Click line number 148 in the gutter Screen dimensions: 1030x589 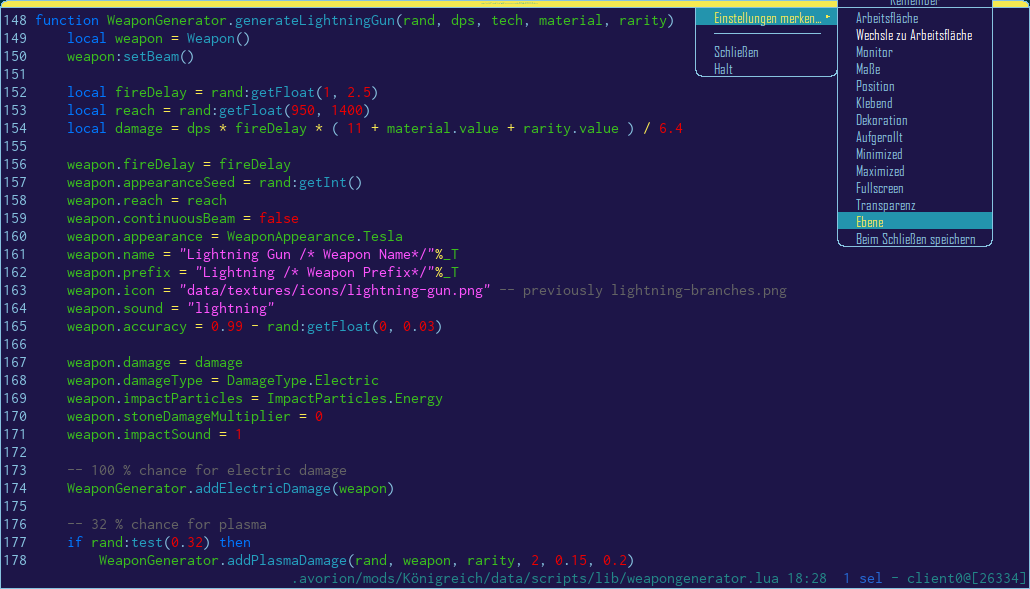(15, 20)
